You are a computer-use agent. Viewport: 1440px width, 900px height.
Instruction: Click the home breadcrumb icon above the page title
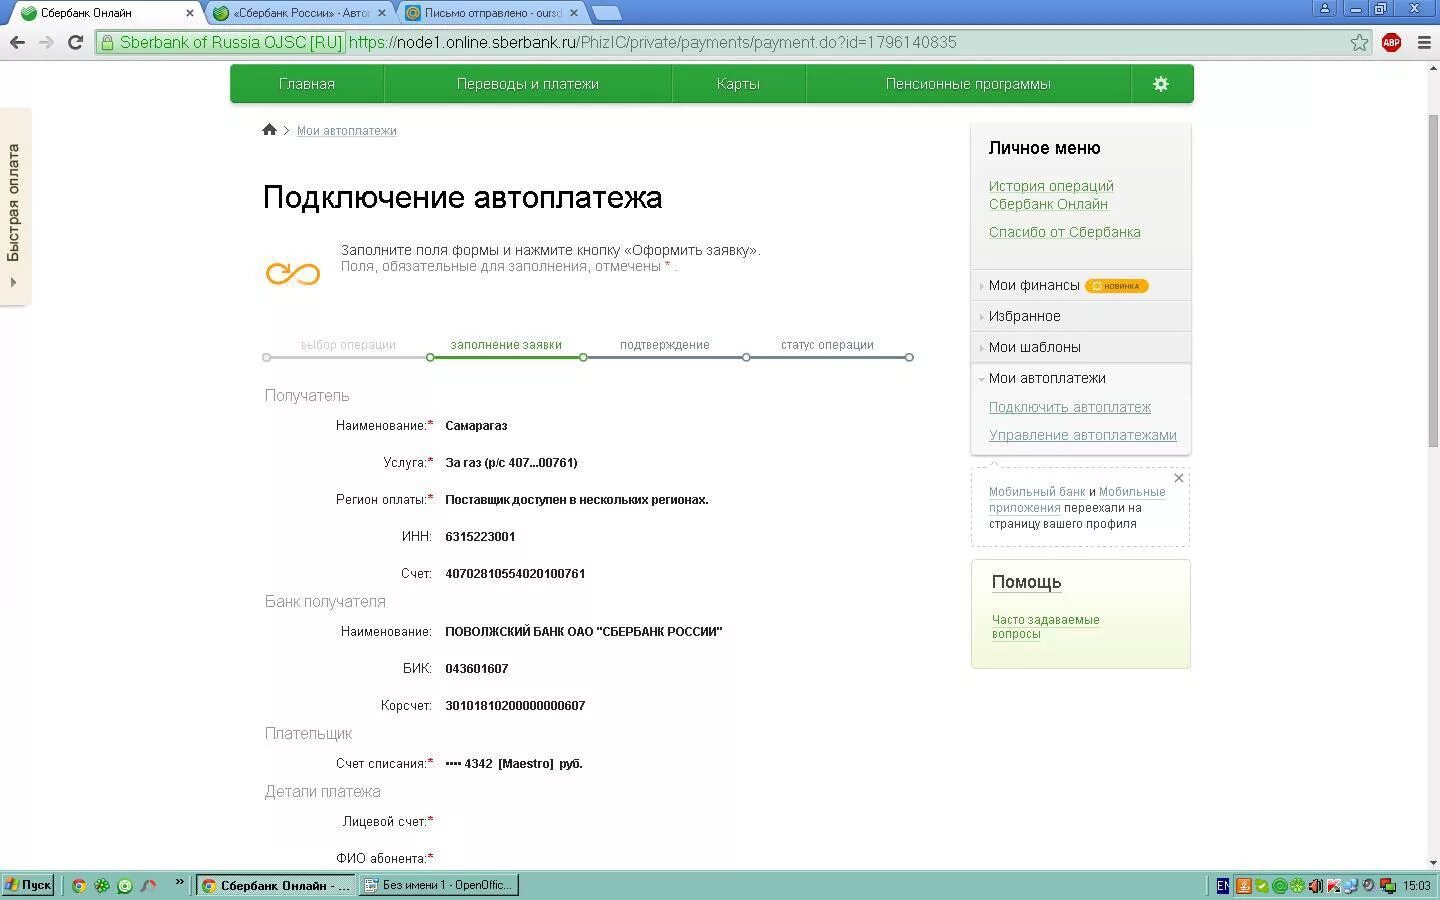[x=268, y=129]
